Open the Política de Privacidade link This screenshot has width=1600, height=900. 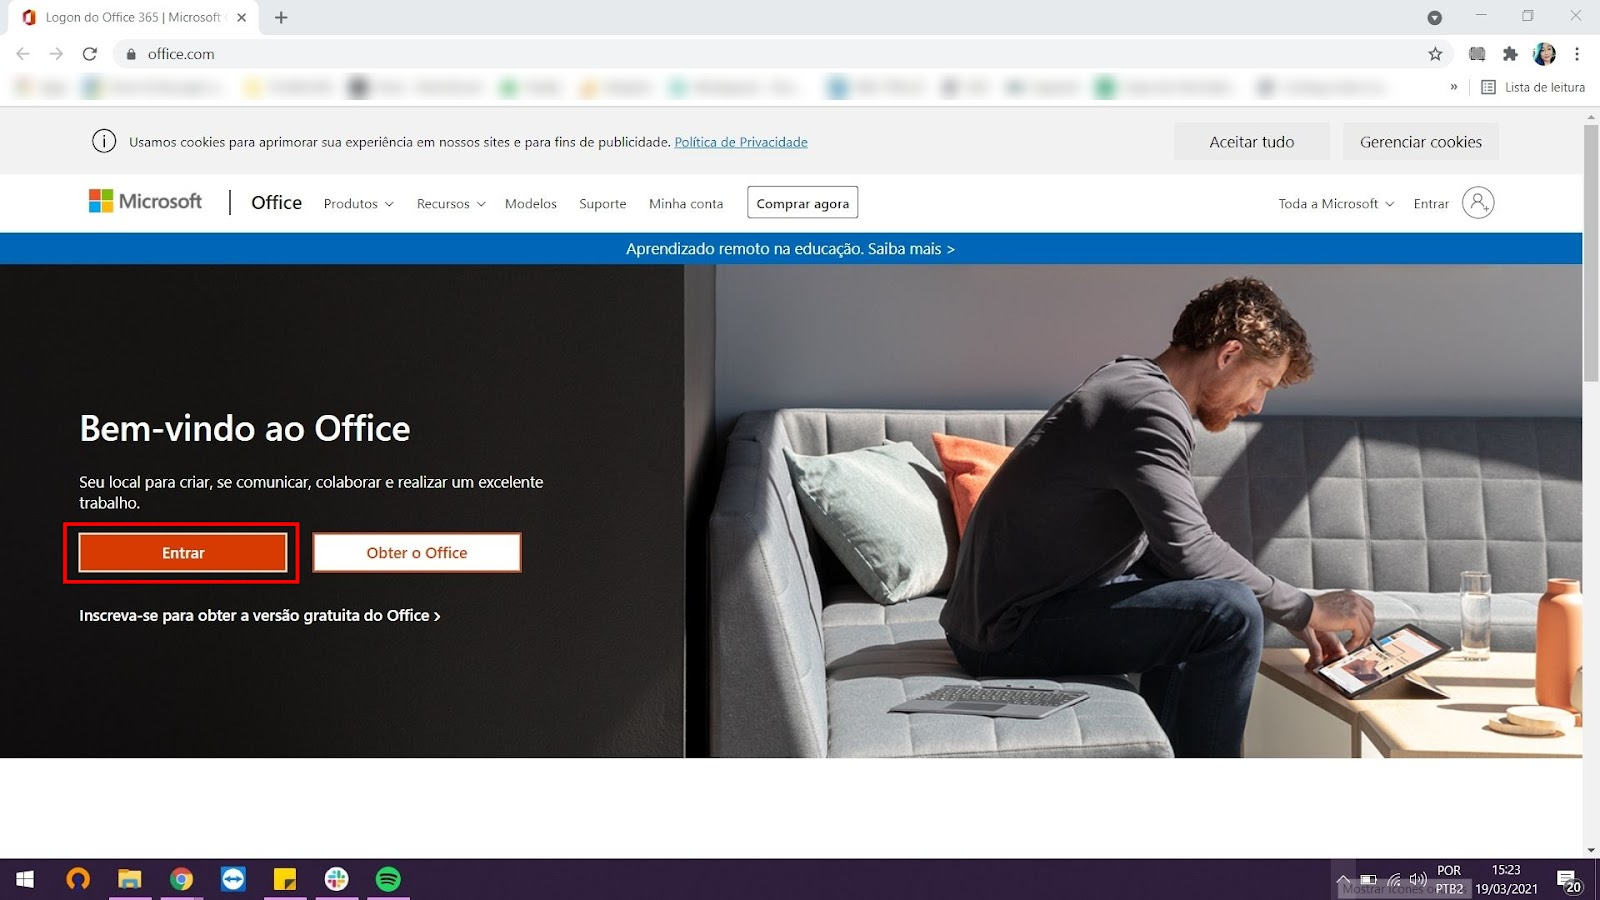(x=741, y=142)
